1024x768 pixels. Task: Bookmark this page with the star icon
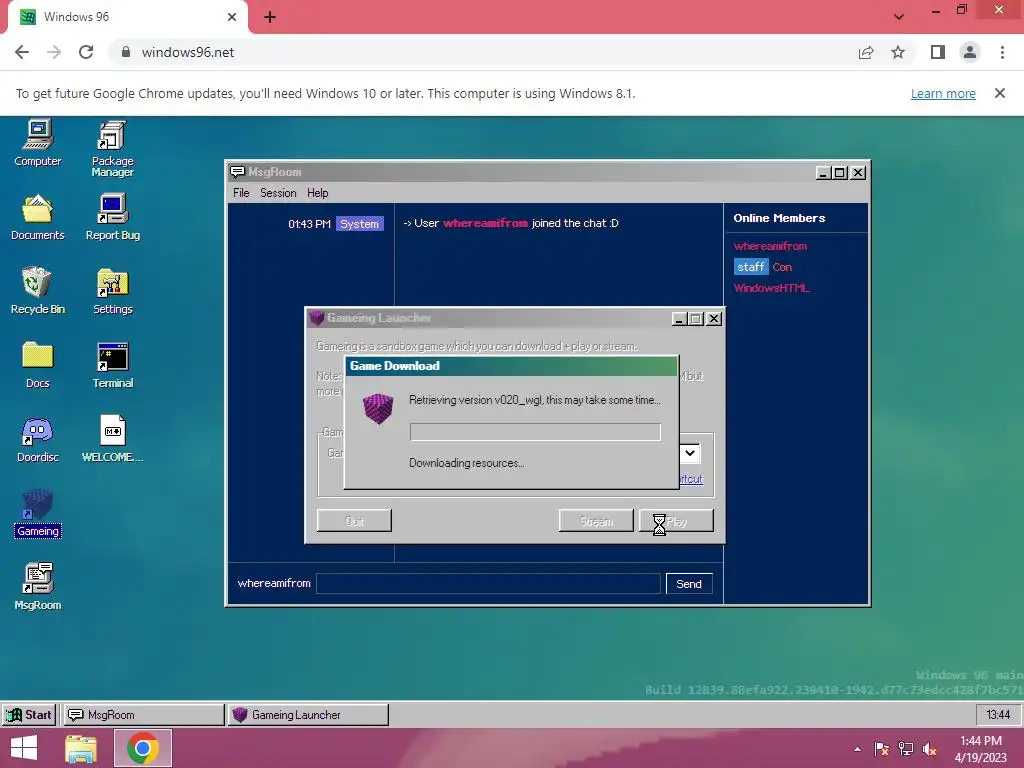coord(898,52)
